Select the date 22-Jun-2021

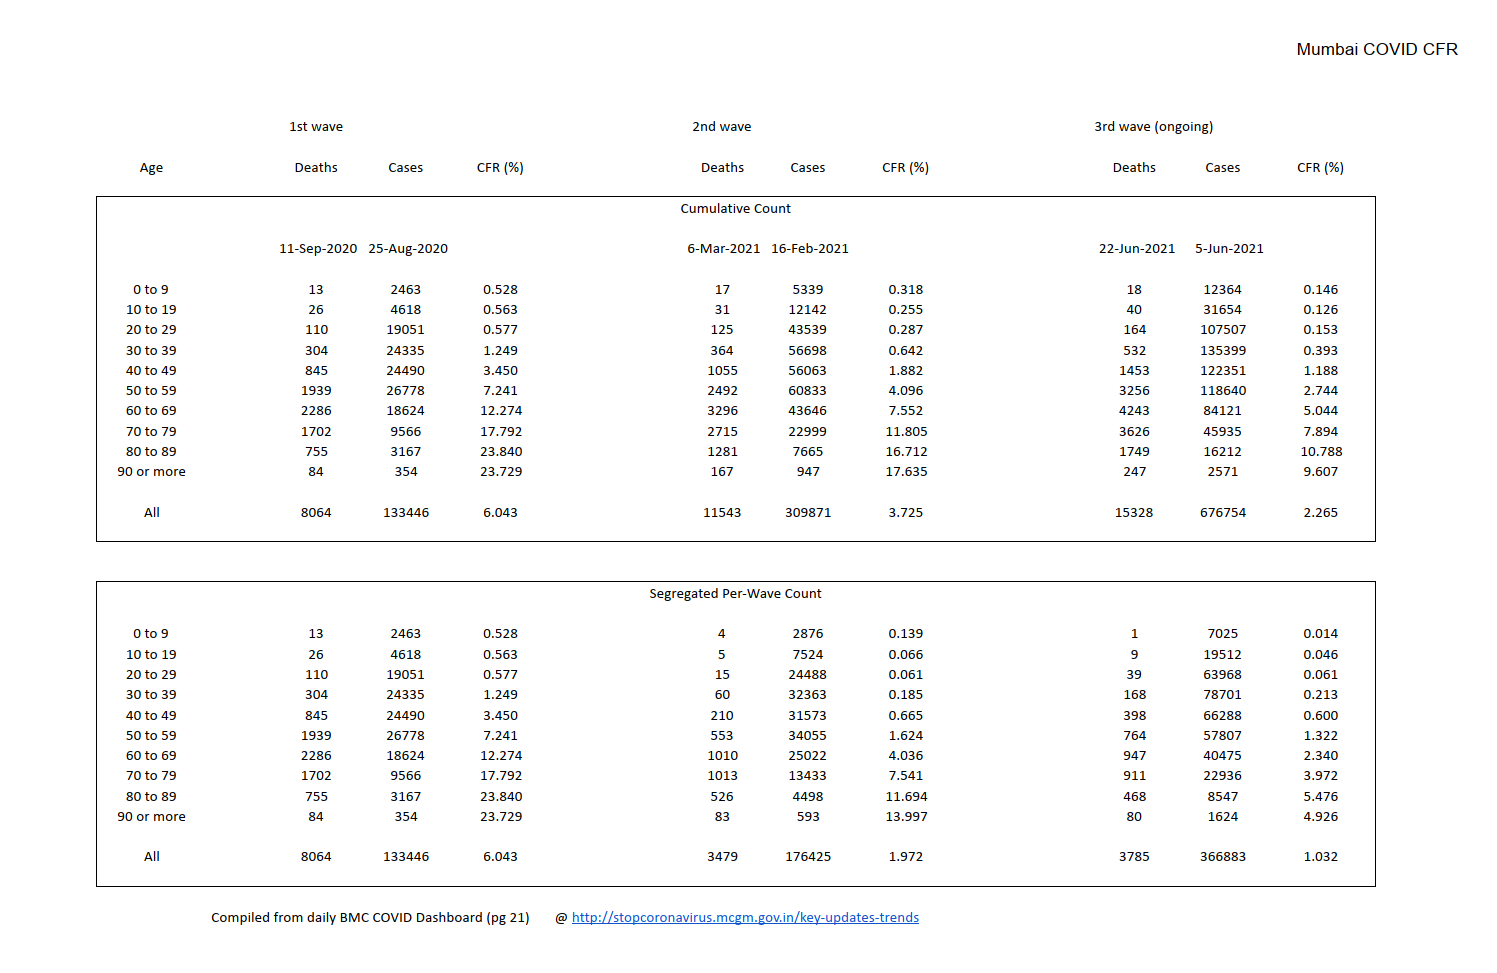click(x=1137, y=249)
